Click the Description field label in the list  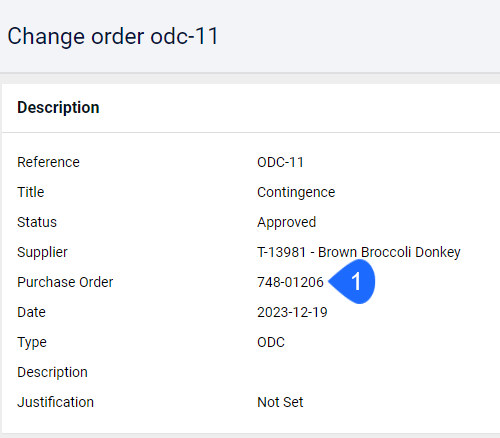(x=52, y=373)
